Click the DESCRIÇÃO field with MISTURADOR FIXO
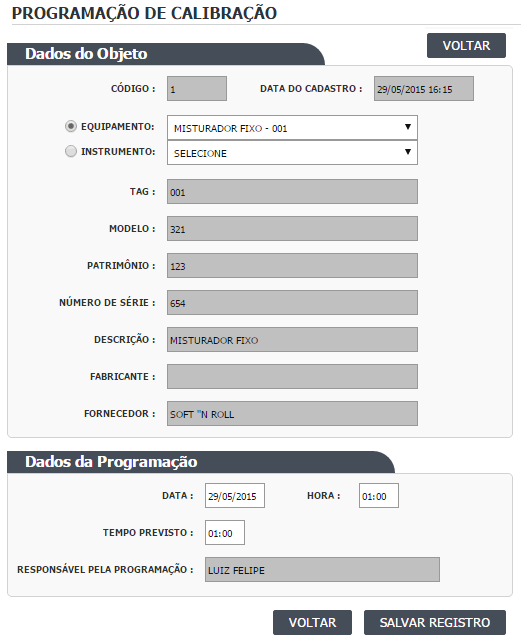Image resolution: width=521 pixels, height=644 pixels. [x=292, y=339]
